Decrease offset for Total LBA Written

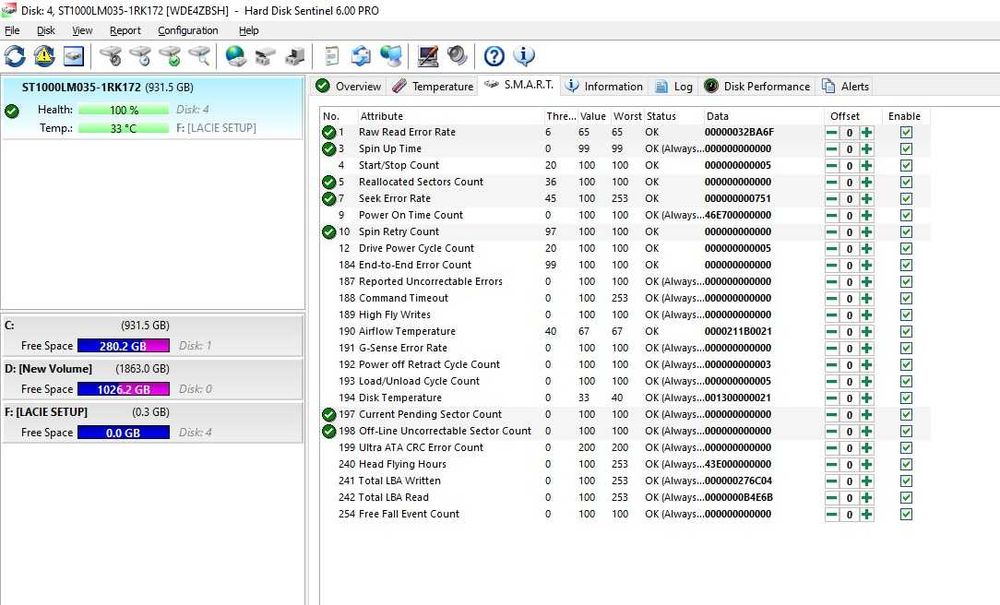(x=832, y=481)
